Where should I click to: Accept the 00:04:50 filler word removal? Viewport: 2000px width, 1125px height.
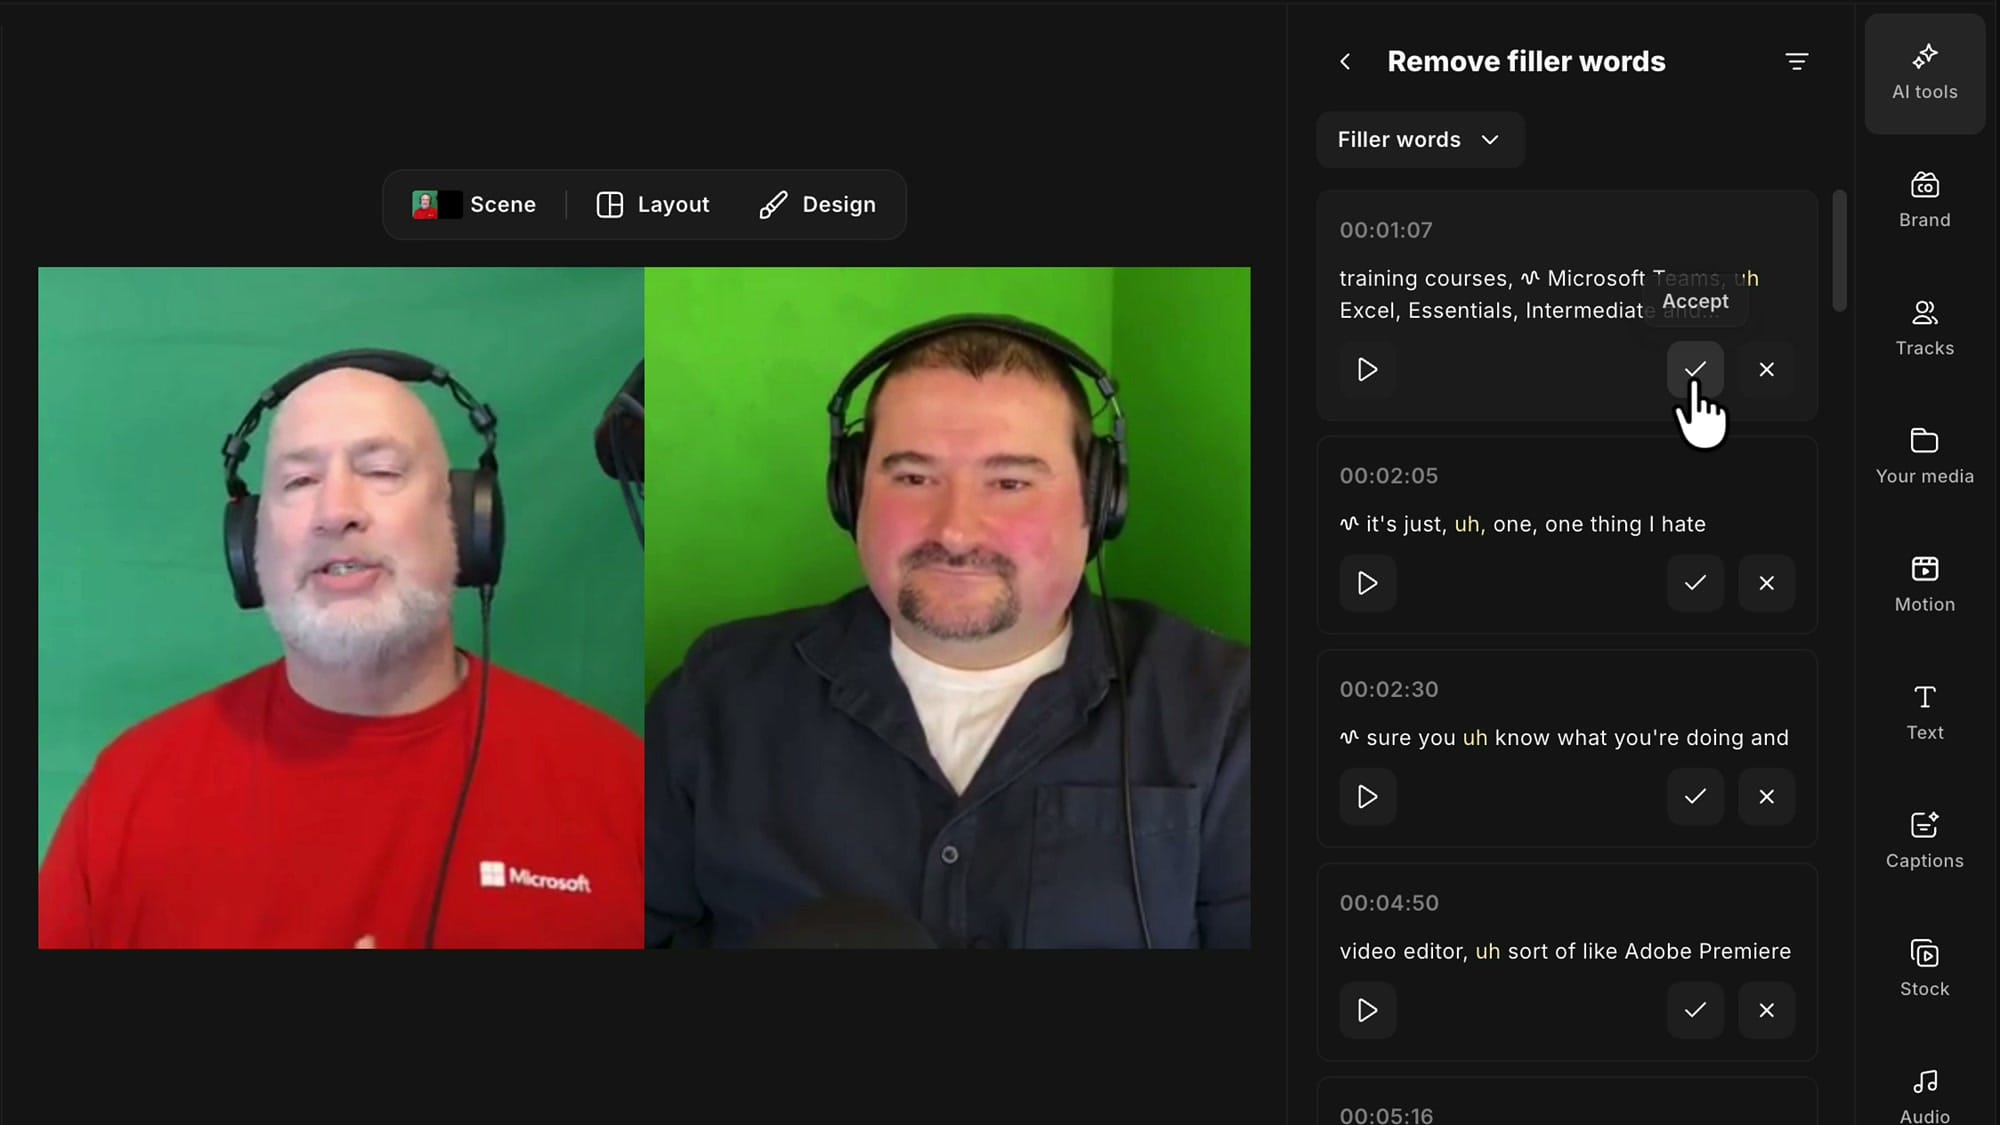coord(1695,1010)
